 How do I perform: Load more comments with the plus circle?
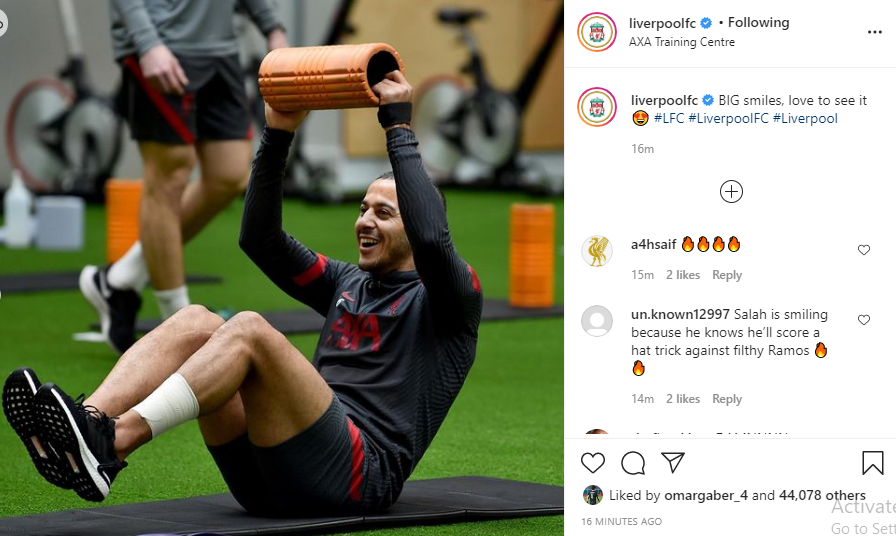pyautogui.click(x=731, y=191)
